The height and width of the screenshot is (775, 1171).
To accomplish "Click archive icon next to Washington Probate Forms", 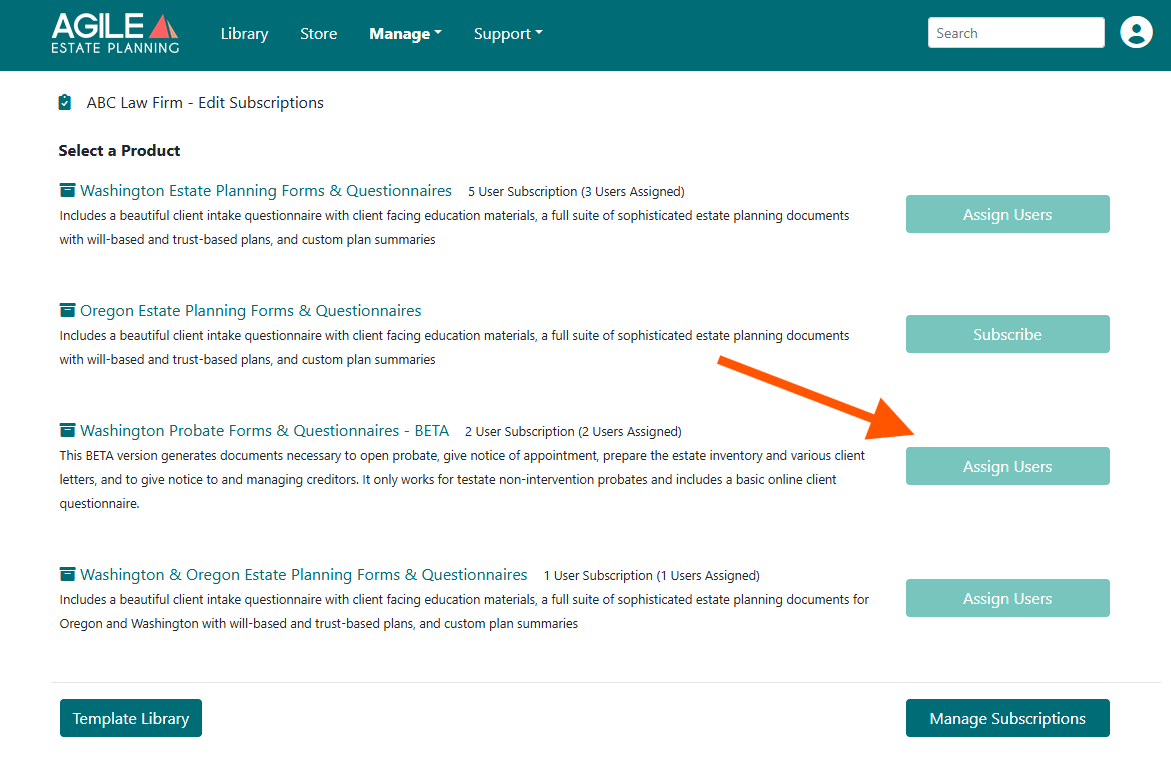I will pyautogui.click(x=67, y=430).
